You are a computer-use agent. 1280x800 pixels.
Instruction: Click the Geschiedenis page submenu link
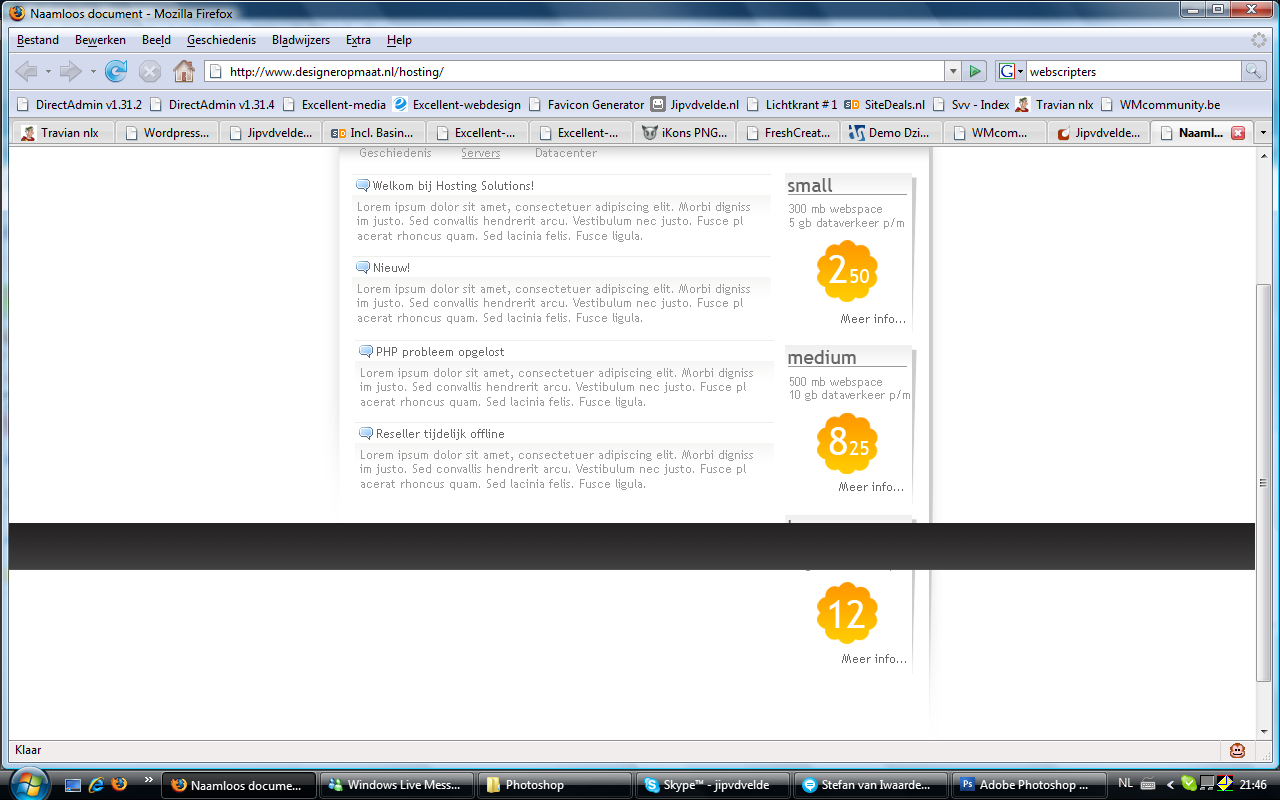click(x=395, y=153)
